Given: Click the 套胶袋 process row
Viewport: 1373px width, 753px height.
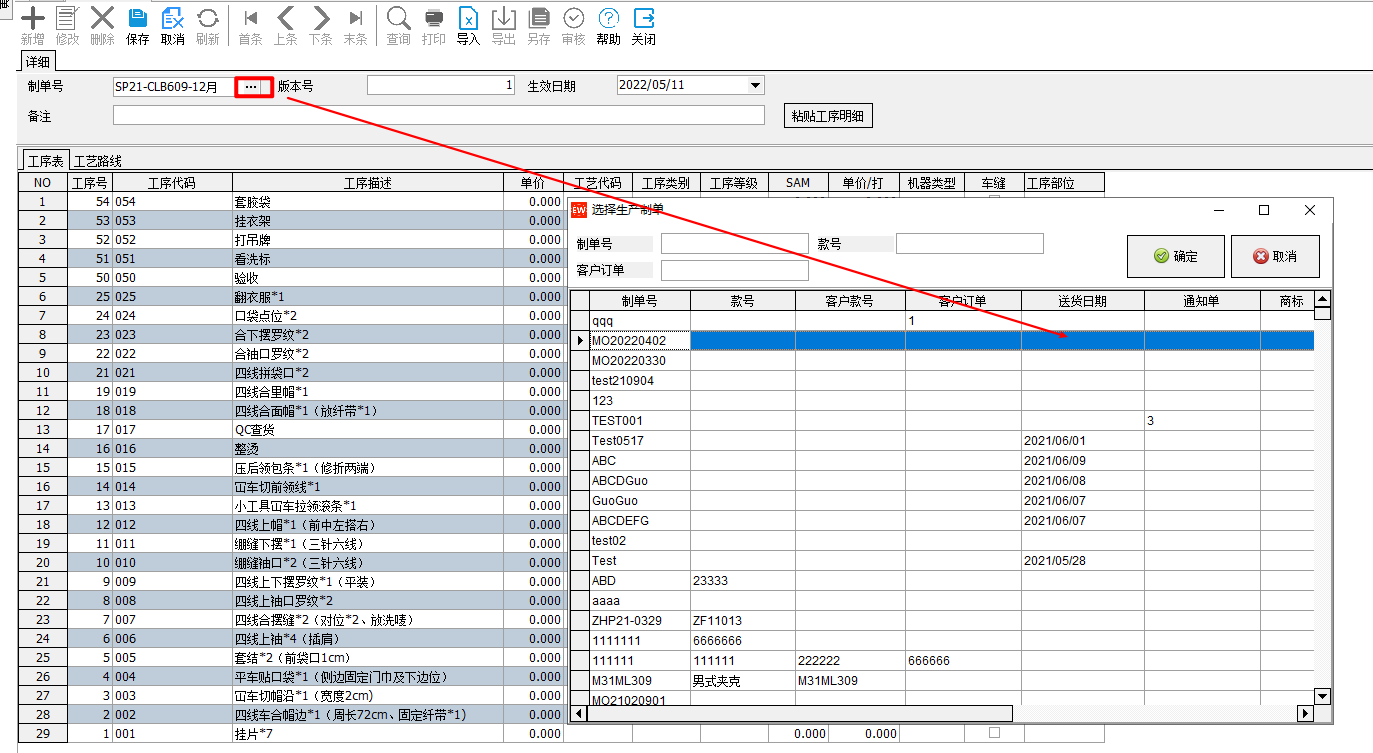Looking at the screenshot, I should coord(292,202).
